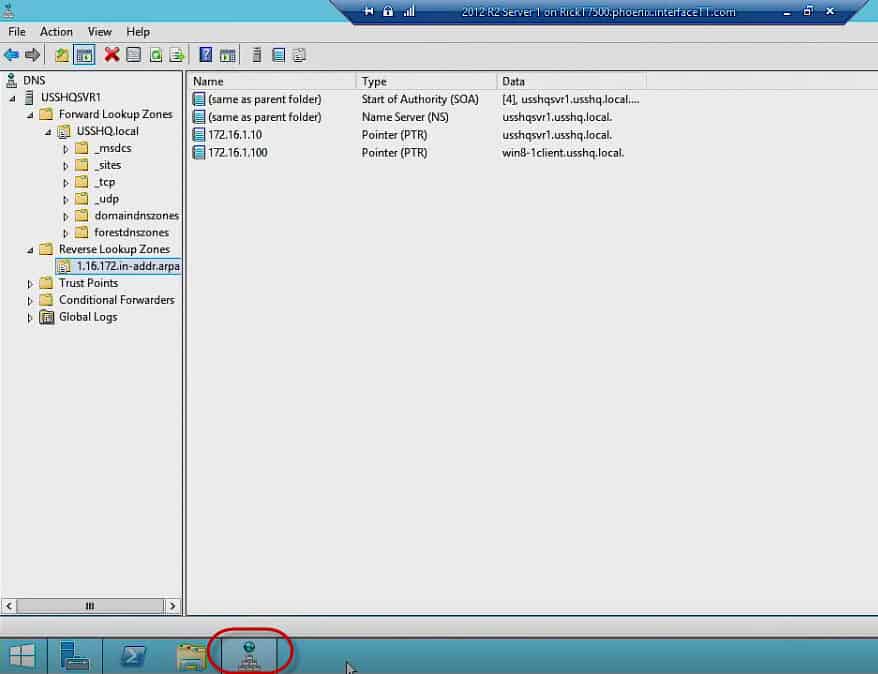This screenshot has width=878, height=674.
Task: Select the USSHQ.local zone
Action: click(108, 131)
